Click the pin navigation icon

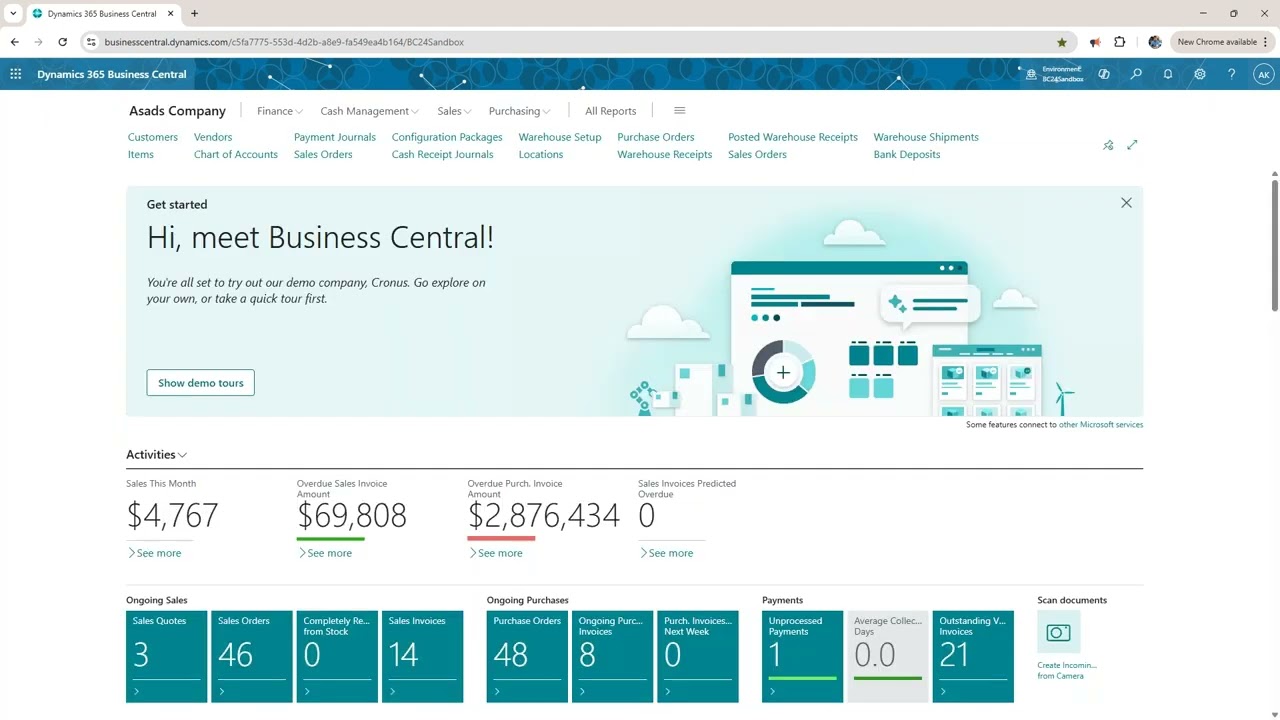coord(1108,145)
